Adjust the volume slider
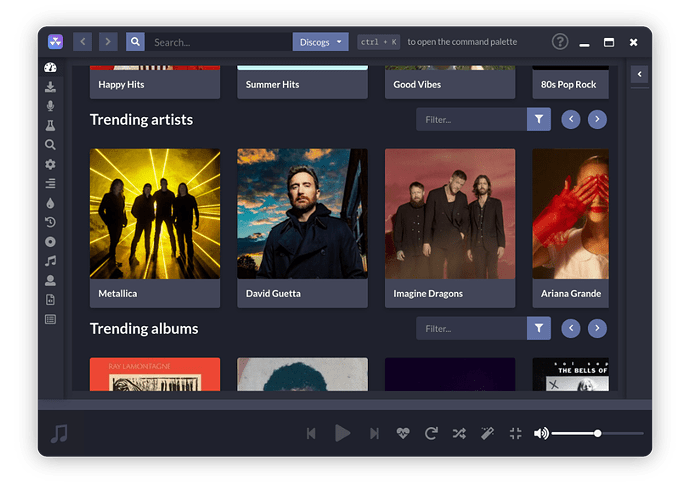Viewport: 690px width, 482px height. (598, 434)
